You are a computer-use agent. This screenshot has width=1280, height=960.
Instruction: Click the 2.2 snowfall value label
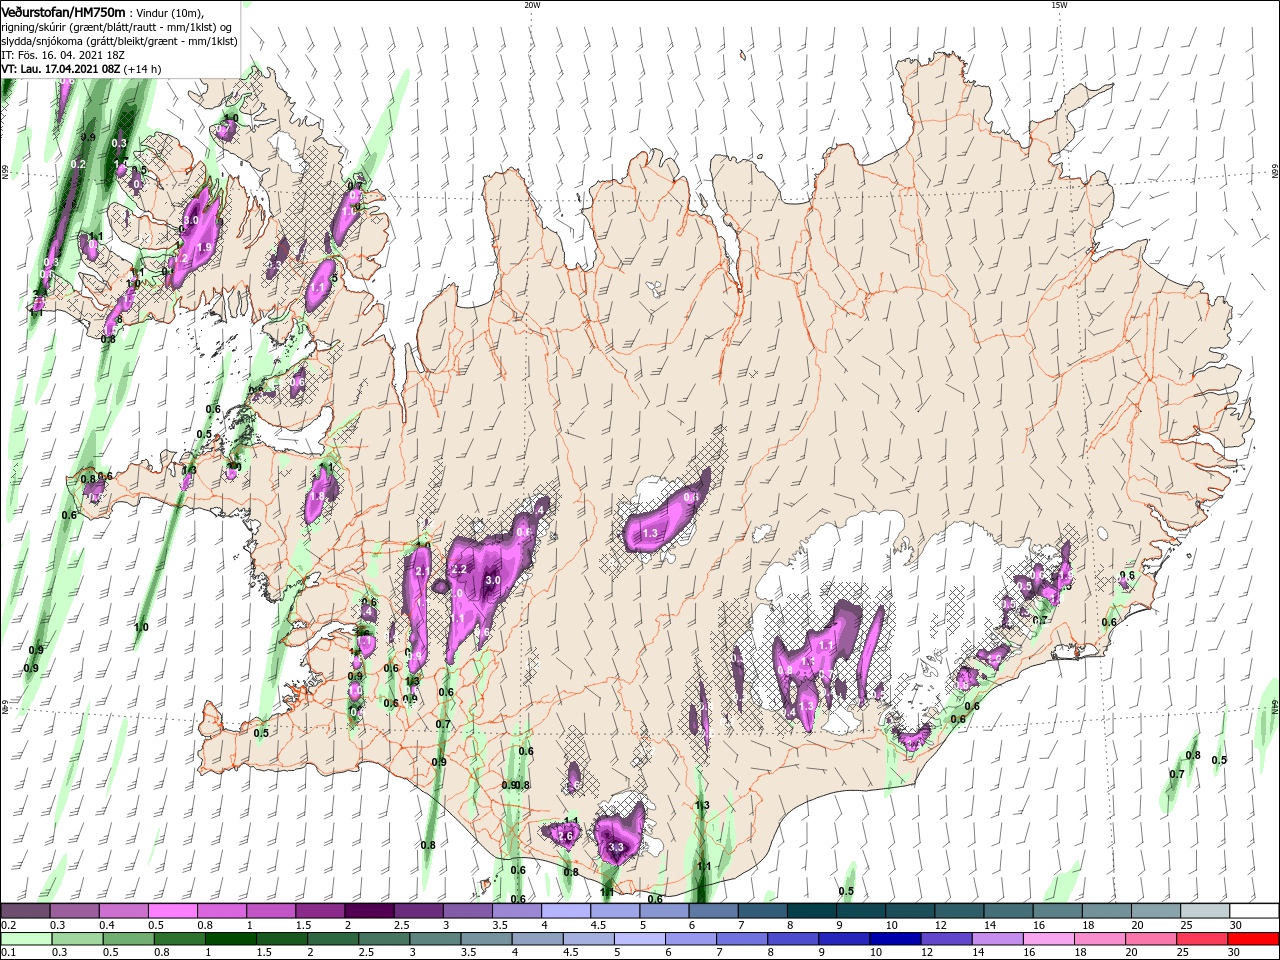460,569
